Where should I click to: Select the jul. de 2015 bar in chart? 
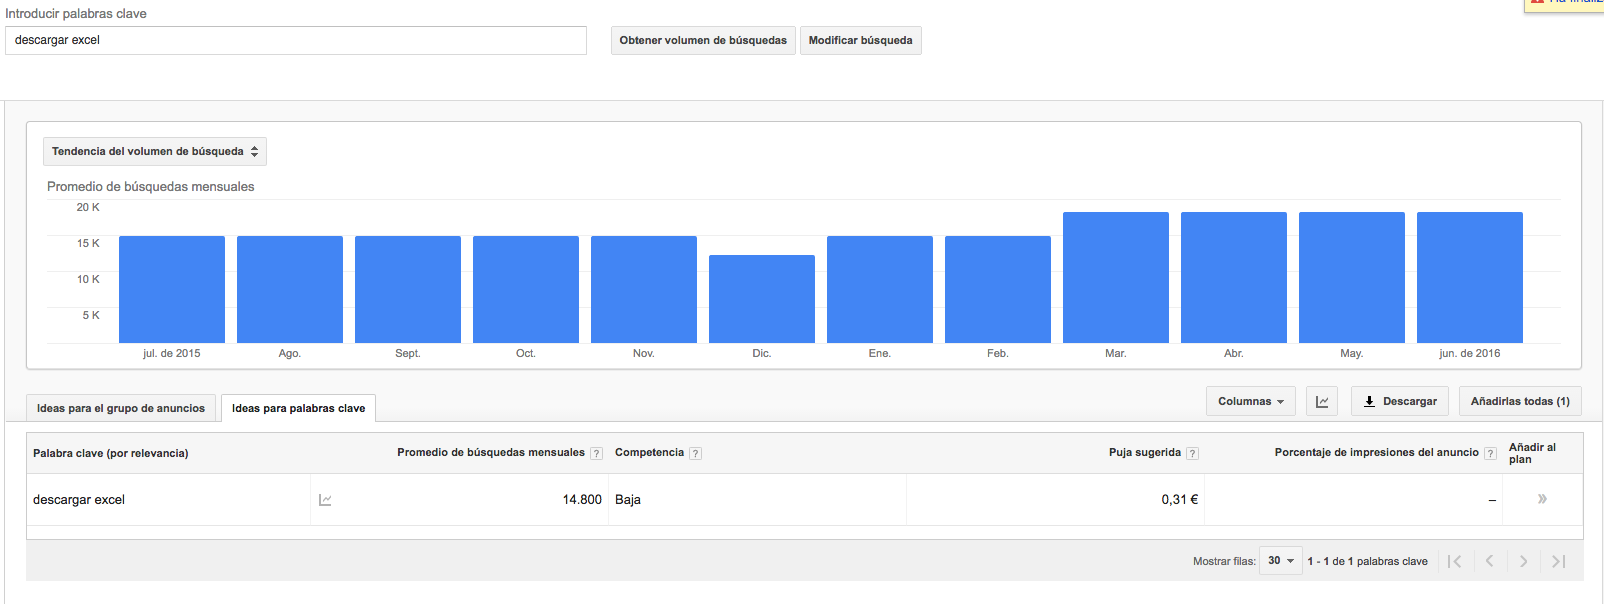pyautogui.click(x=172, y=290)
